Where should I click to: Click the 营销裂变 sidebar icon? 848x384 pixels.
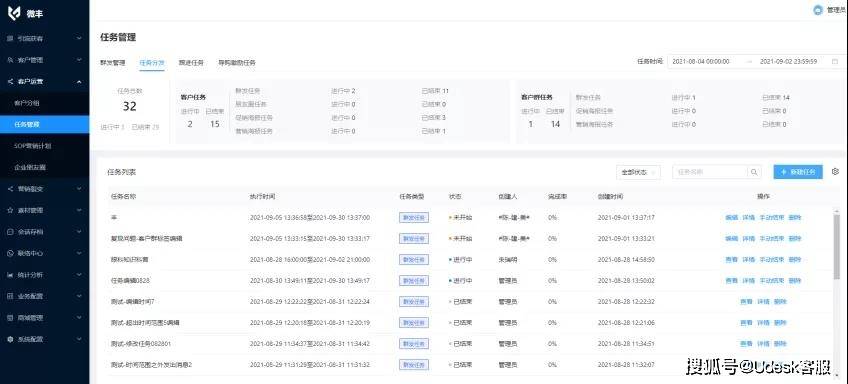[x=10, y=189]
